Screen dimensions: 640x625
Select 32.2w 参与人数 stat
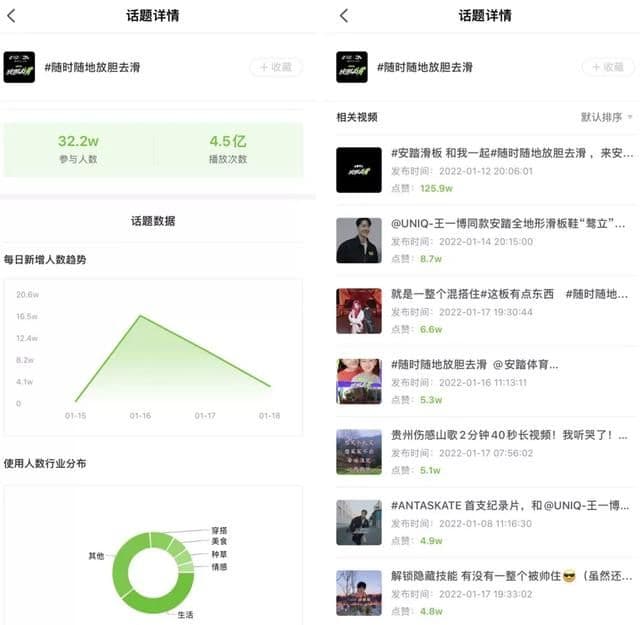click(x=78, y=149)
